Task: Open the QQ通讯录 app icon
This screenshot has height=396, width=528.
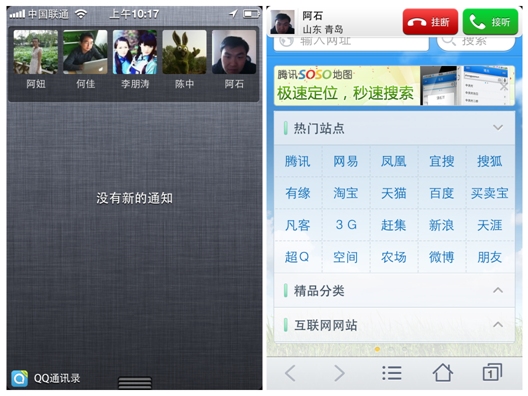Action: 20,378
